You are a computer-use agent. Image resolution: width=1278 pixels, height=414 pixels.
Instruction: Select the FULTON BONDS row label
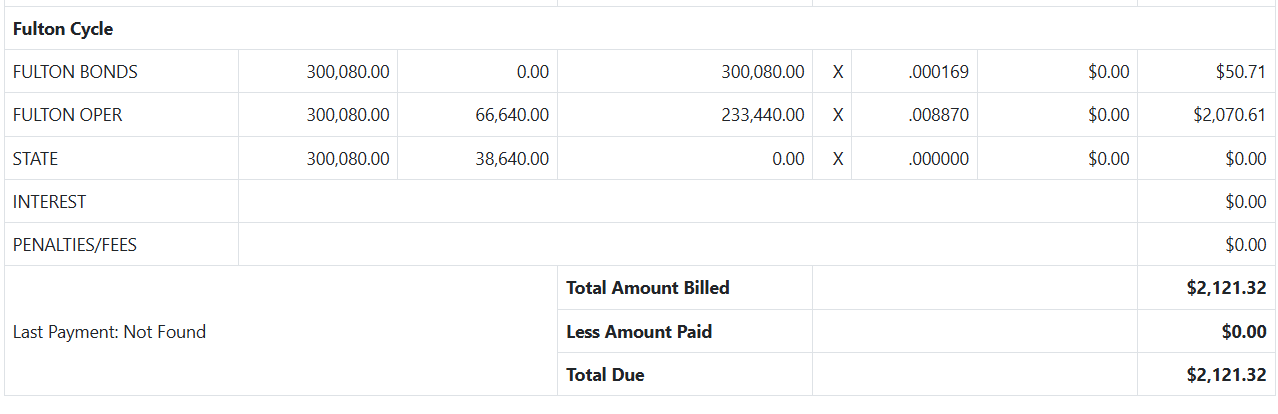[x=75, y=72]
